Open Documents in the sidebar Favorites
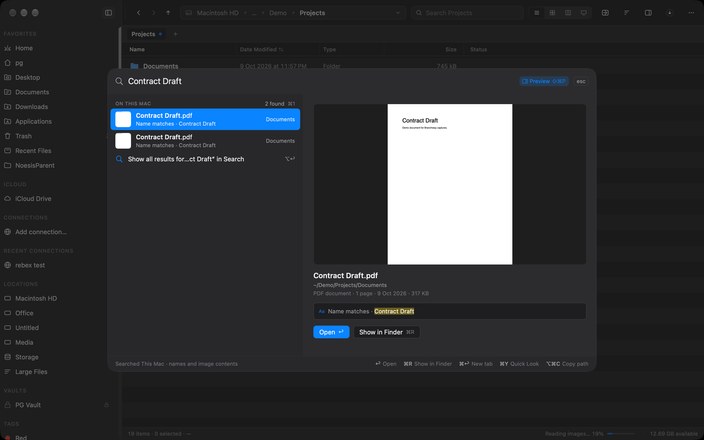The height and width of the screenshot is (440, 704). coord(32,92)
